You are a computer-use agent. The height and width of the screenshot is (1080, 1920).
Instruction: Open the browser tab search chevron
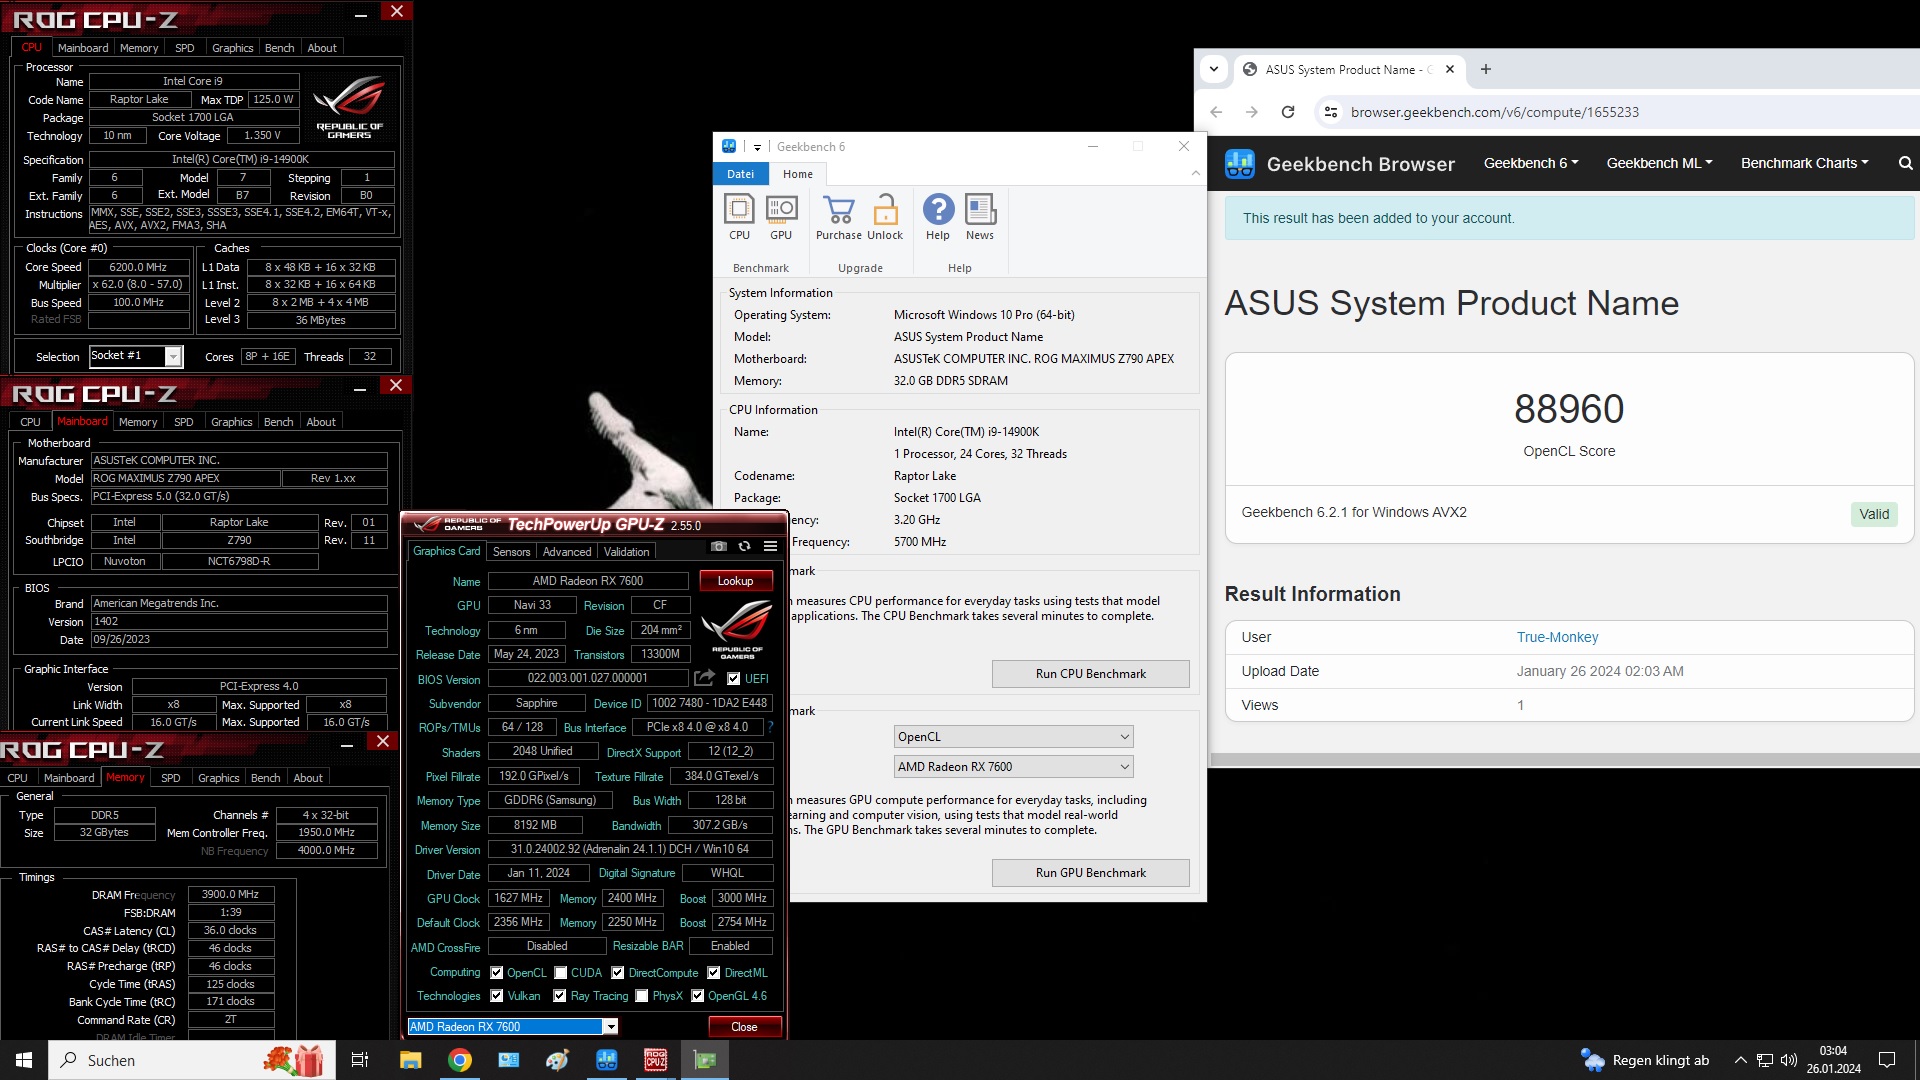coord(1214,69)
